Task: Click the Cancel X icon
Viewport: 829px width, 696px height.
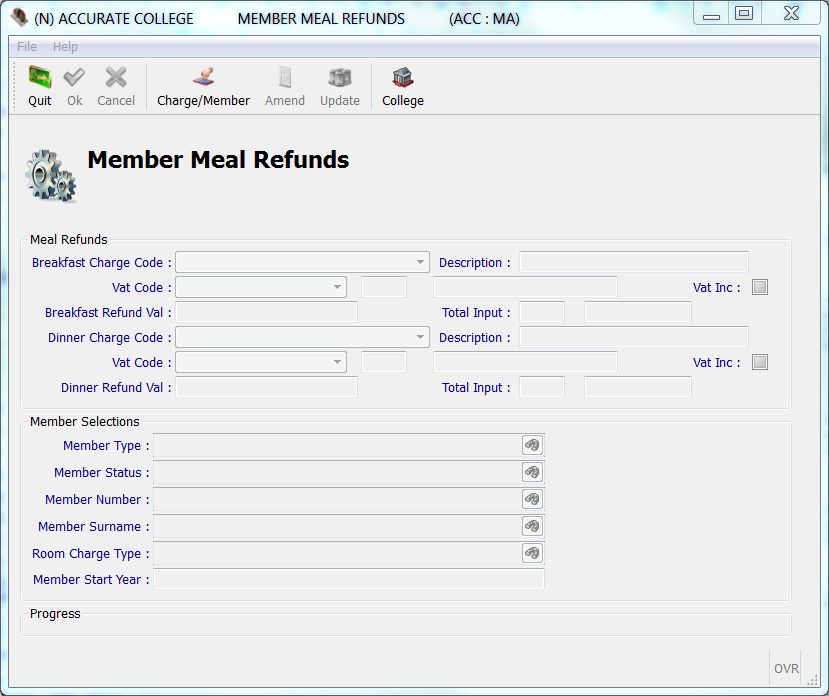Action: coord(116,79)
